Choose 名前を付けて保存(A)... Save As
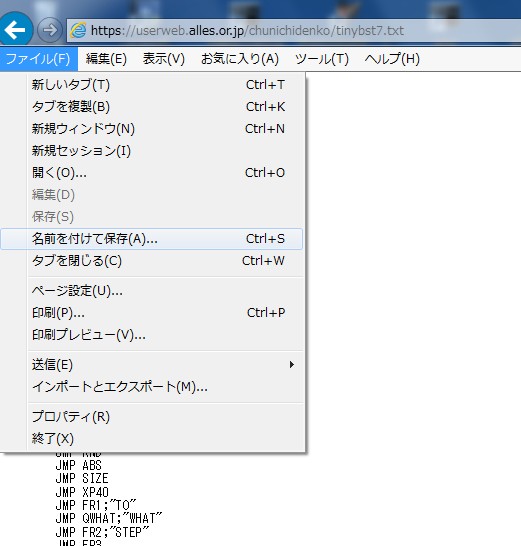The height and width of the screenshot is (546, 521). point(152,239)
